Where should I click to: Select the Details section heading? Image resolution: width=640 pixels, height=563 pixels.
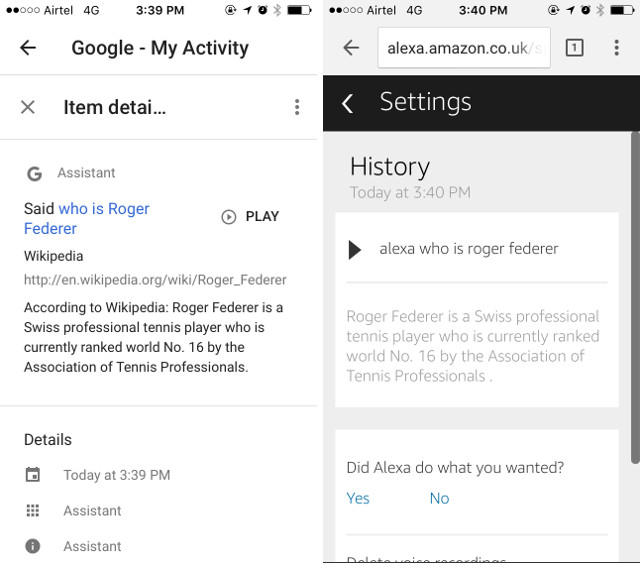coord(48,440)
